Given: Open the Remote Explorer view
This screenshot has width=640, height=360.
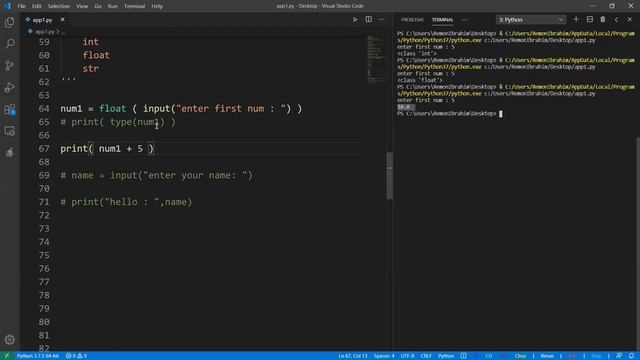Looking at the screenshot, I should point(9,131).
